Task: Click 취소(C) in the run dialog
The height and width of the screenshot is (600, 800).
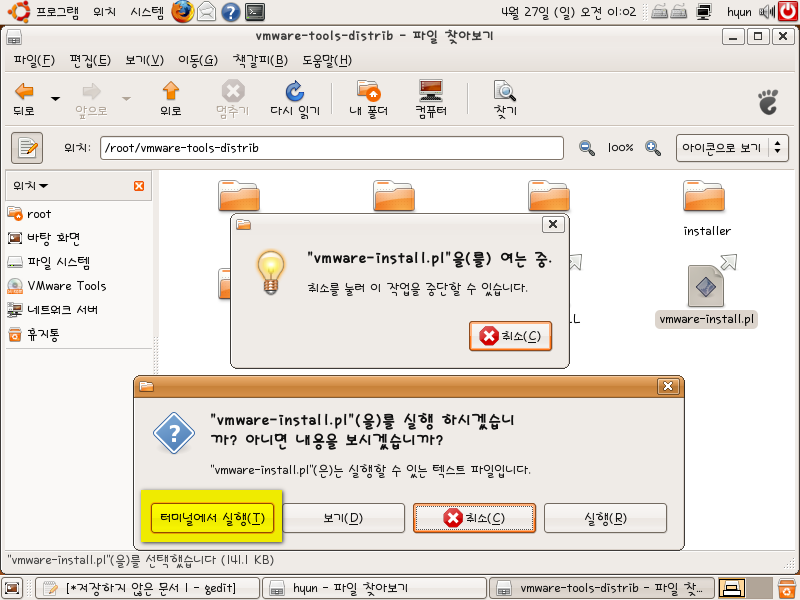Action: coord(474,518)
